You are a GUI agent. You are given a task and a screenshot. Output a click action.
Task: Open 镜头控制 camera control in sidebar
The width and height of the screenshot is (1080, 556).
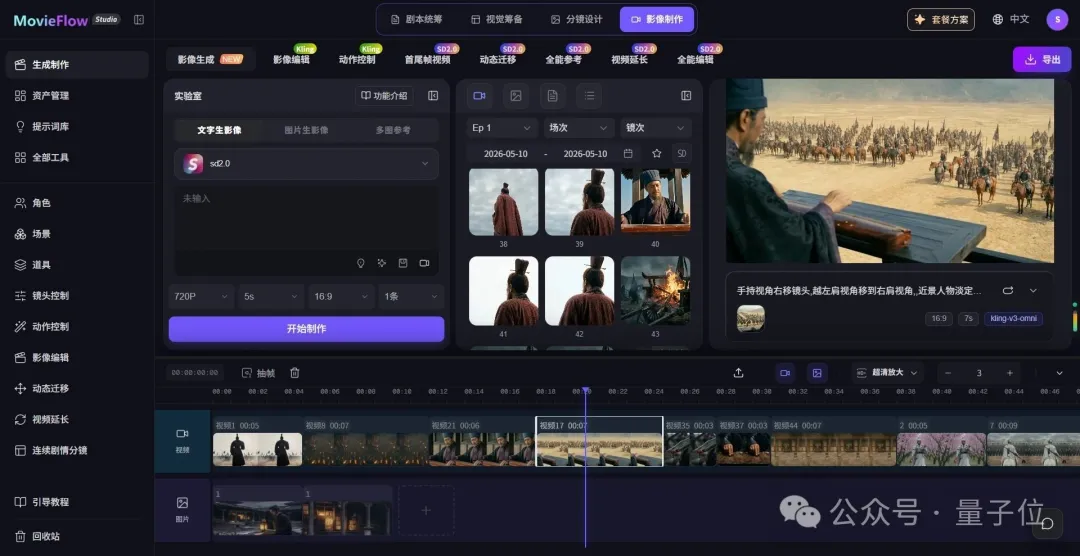(x=76, y=296)
